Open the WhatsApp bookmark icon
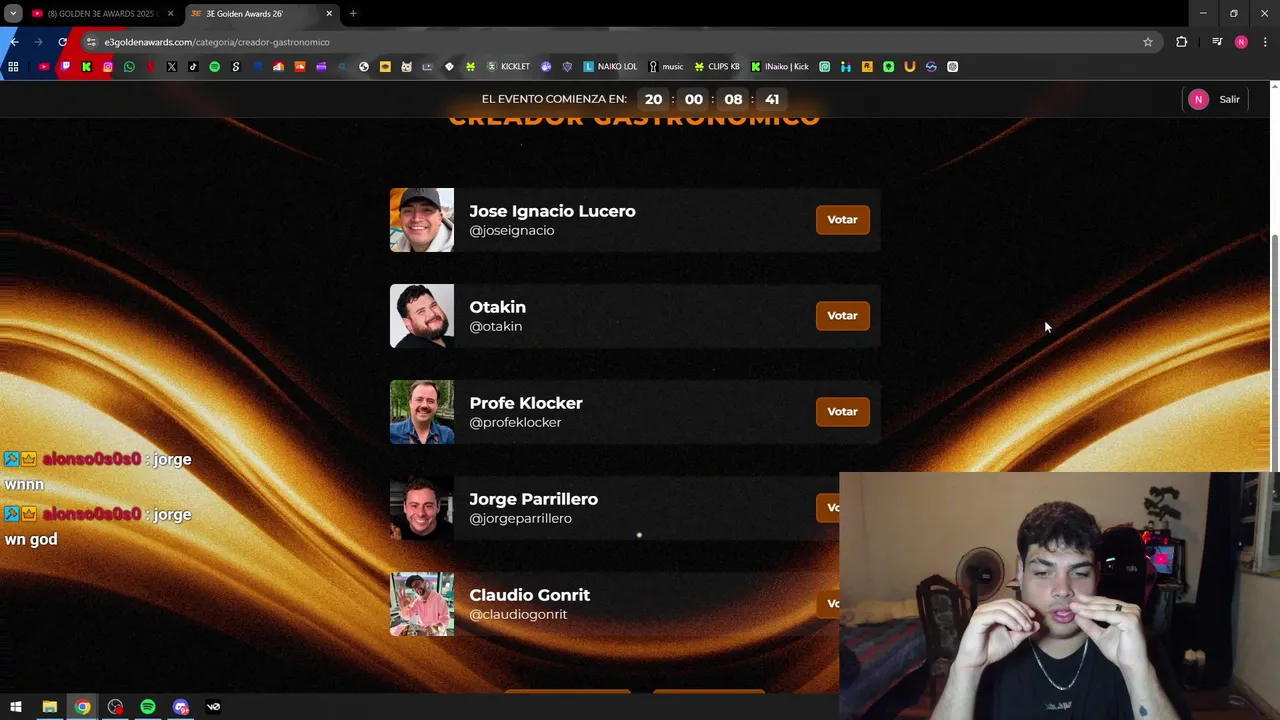Image resolution: width=1280 pixels, height=720 pixels. [x=129, y=67]
